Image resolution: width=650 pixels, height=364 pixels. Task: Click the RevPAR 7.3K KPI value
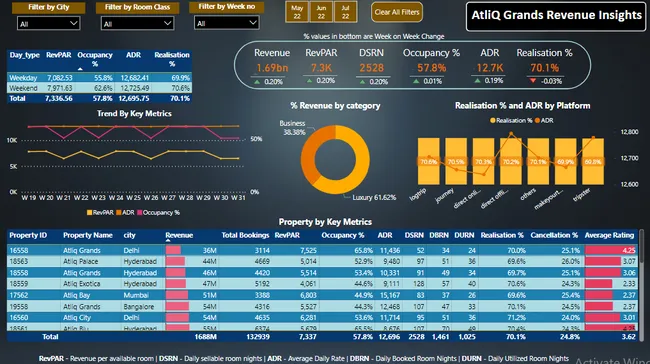(321, 68)
